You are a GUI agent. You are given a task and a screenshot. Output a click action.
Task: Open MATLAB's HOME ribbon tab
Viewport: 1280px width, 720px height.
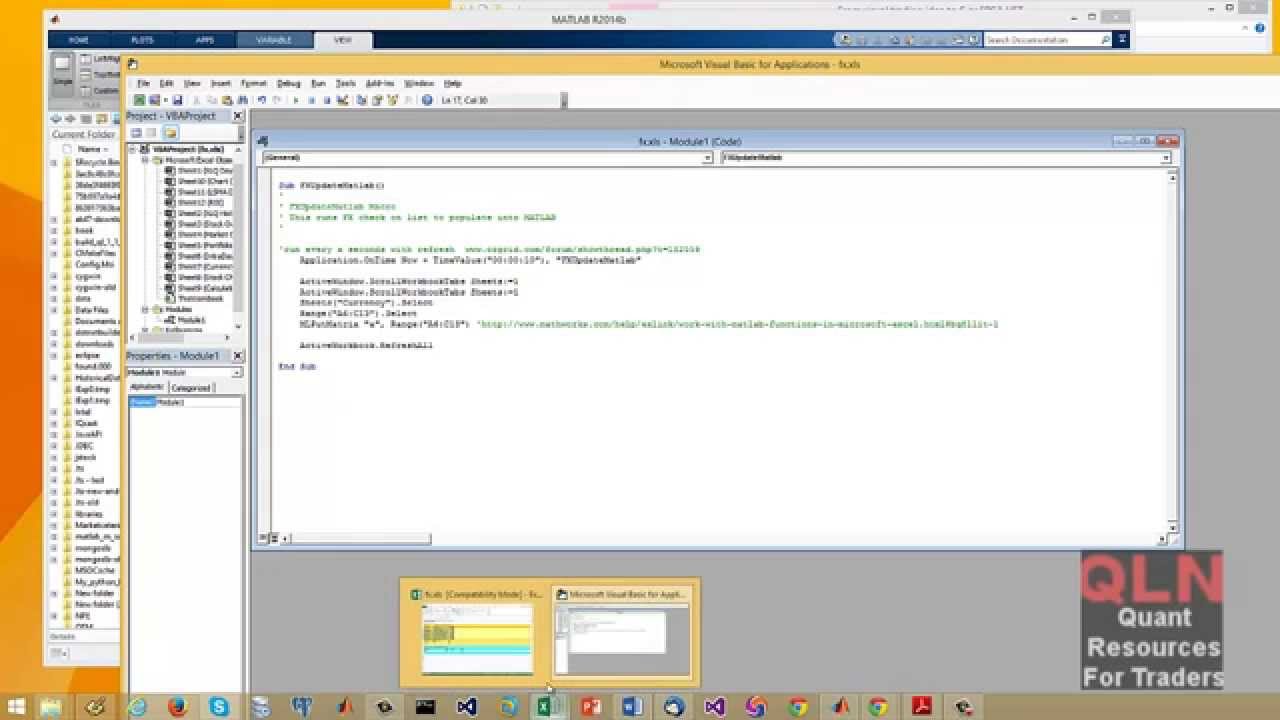point(78,40)
